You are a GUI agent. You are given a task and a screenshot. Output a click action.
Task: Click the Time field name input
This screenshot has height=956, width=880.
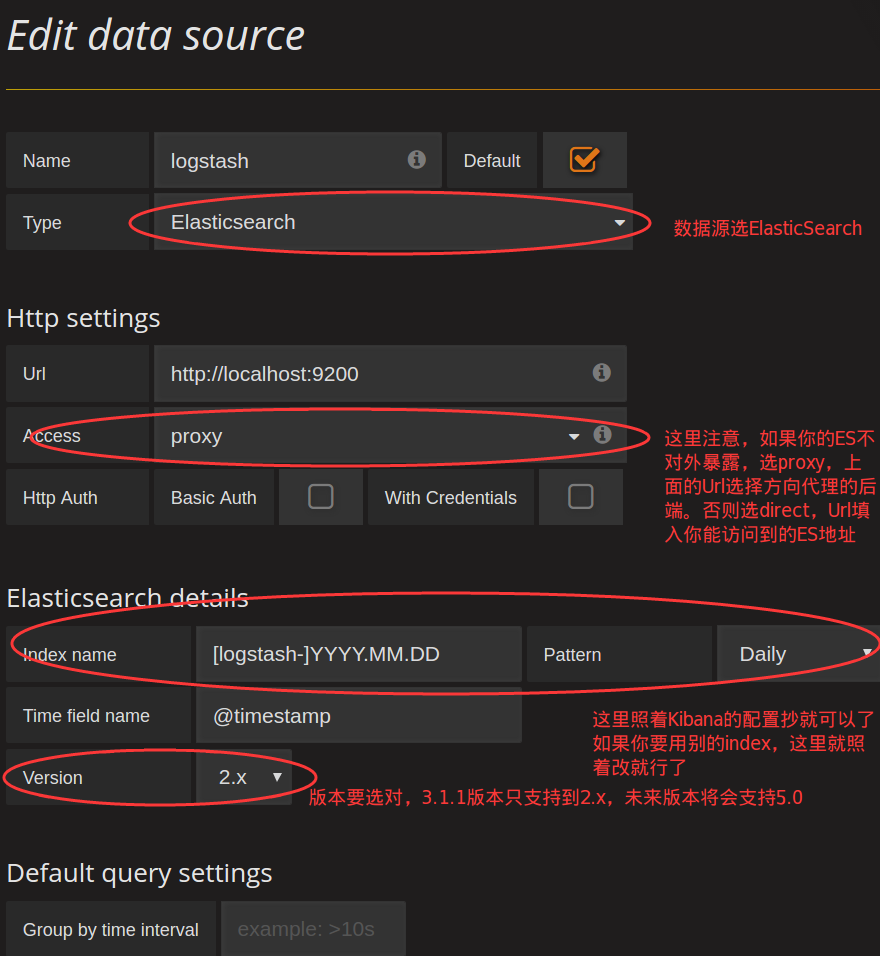358,716
